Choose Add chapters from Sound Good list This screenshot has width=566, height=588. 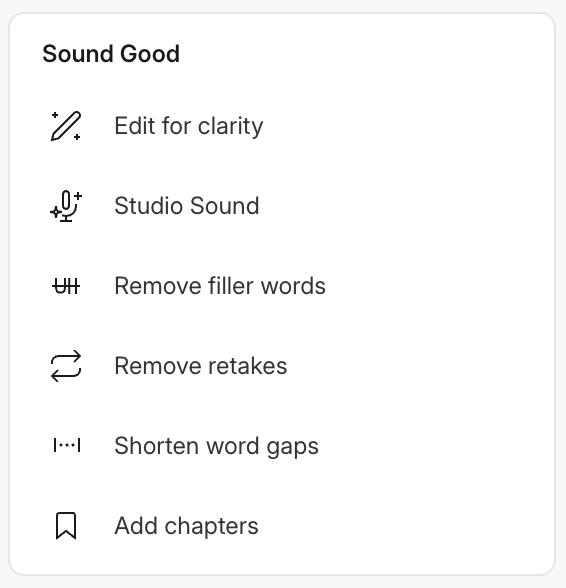tap(282, 526)
